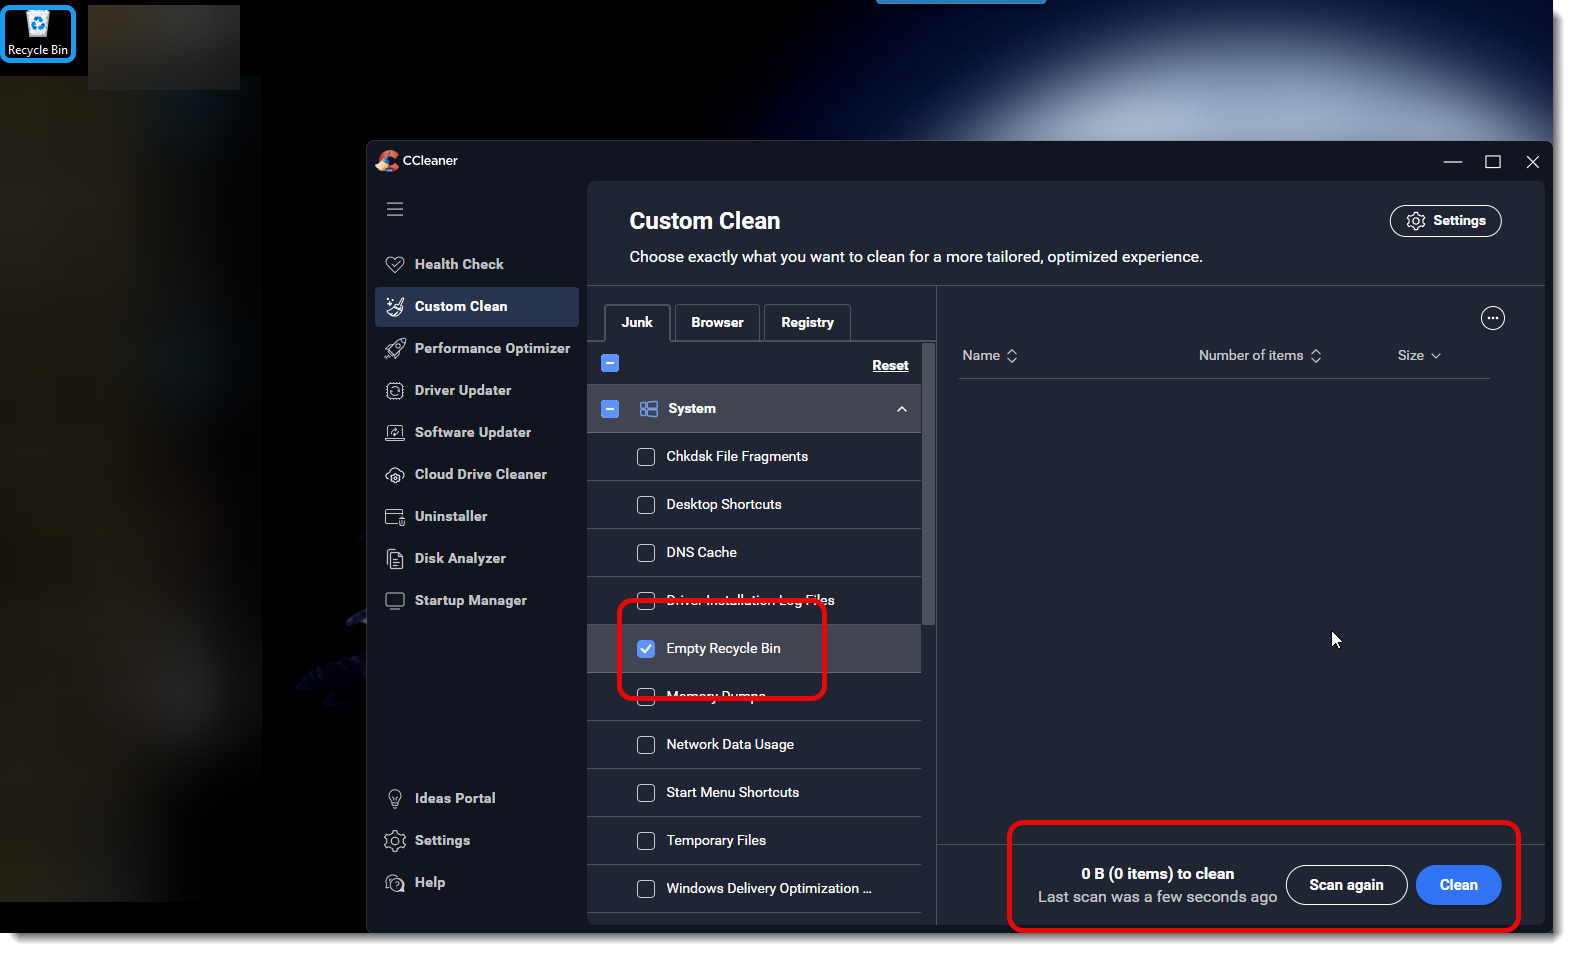1573x953 pixels.
Task: Uncheck Empty Recycle Bin checkbox
Action: pos(646,648)
